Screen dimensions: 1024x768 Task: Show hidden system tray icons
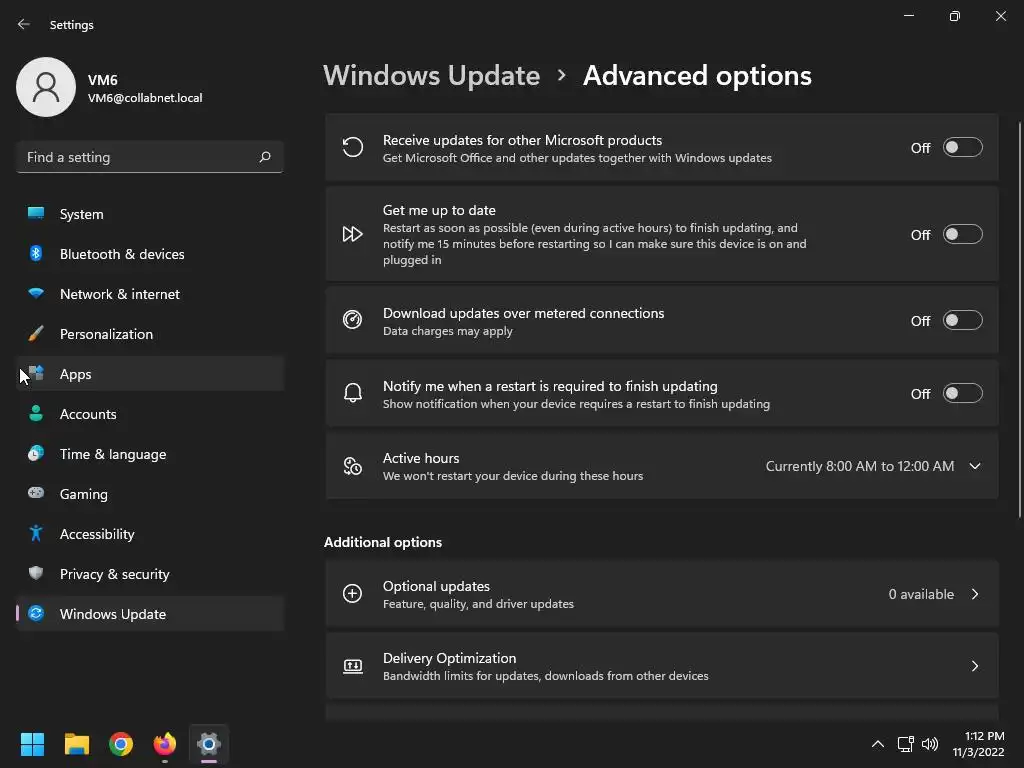click(878, 744)
